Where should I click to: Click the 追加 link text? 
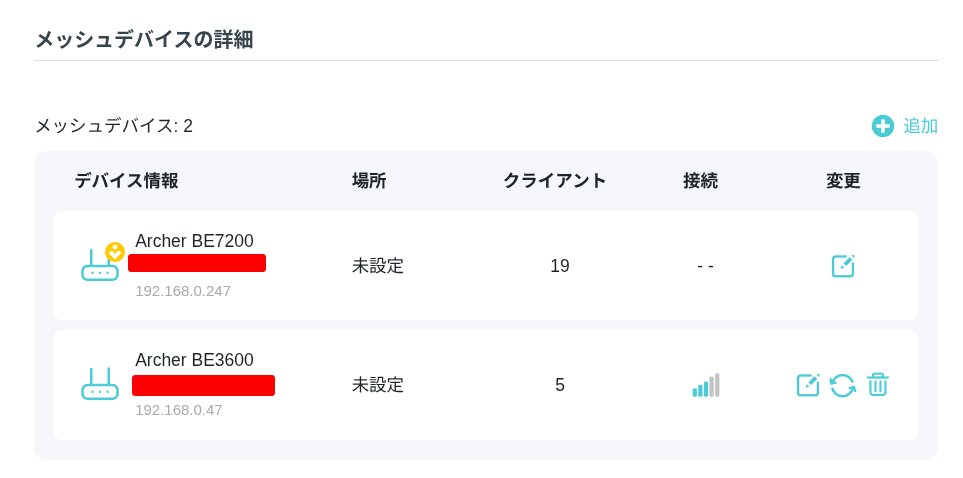pyautogui.click(x=920, y=126)
